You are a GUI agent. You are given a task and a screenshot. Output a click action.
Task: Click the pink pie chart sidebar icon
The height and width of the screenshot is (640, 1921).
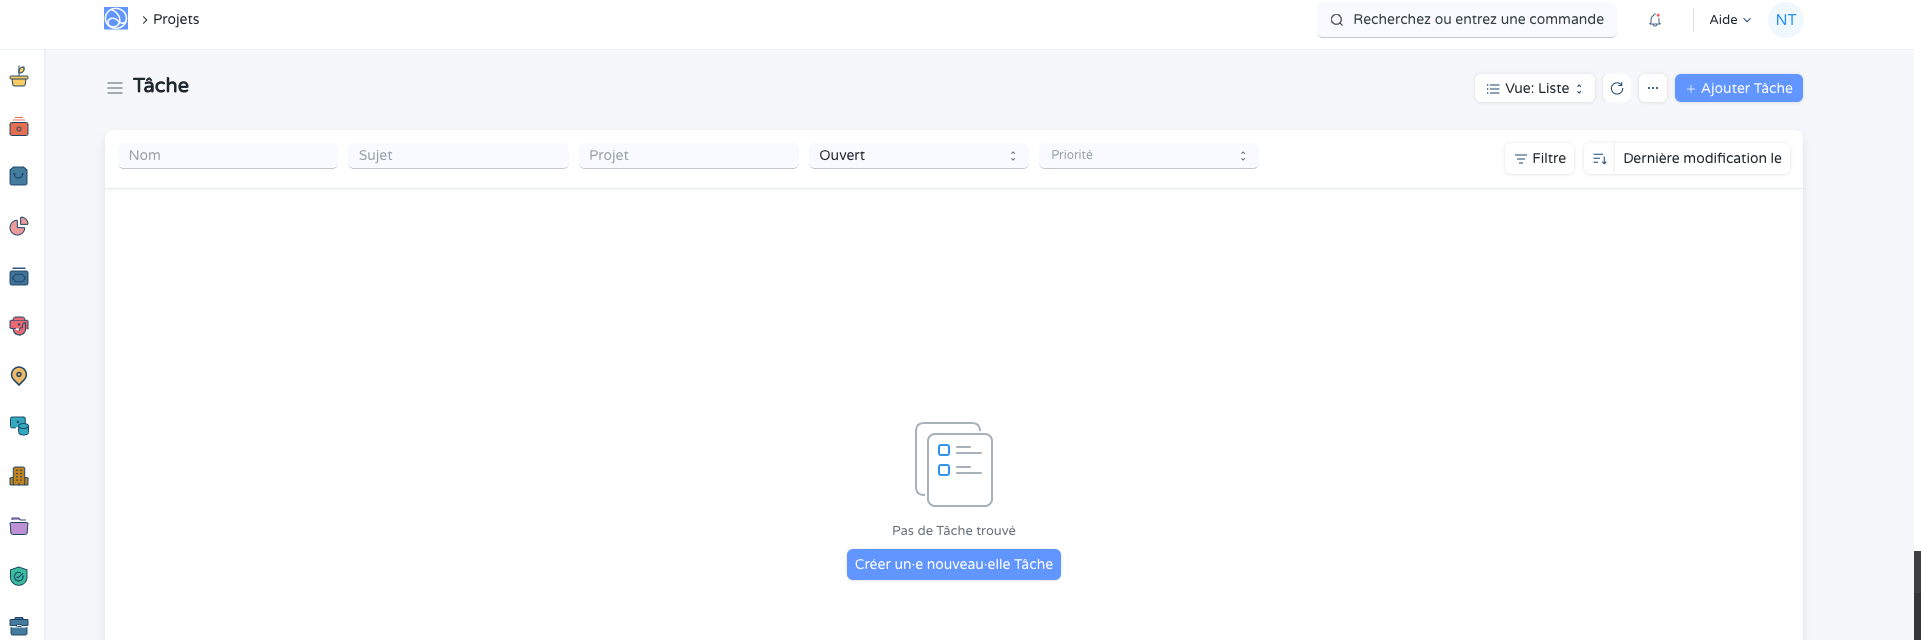coord(19,227)
